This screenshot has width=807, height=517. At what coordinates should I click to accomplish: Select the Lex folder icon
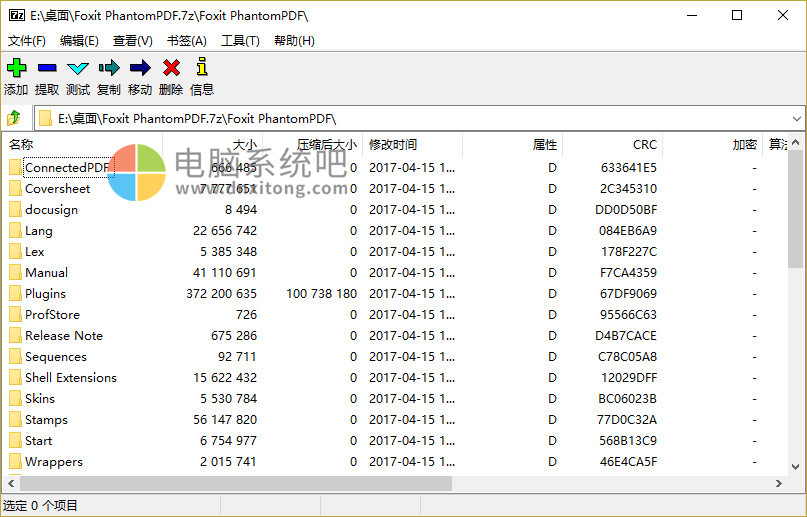click(15, 252)
